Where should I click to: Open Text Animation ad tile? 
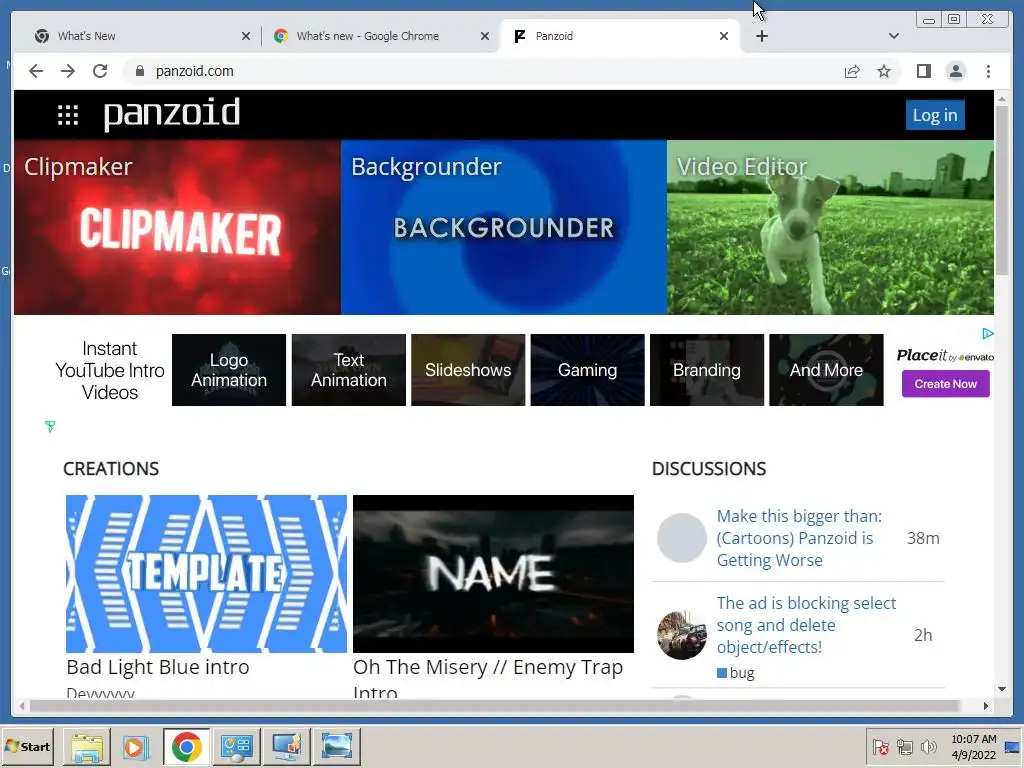(349, 370)
